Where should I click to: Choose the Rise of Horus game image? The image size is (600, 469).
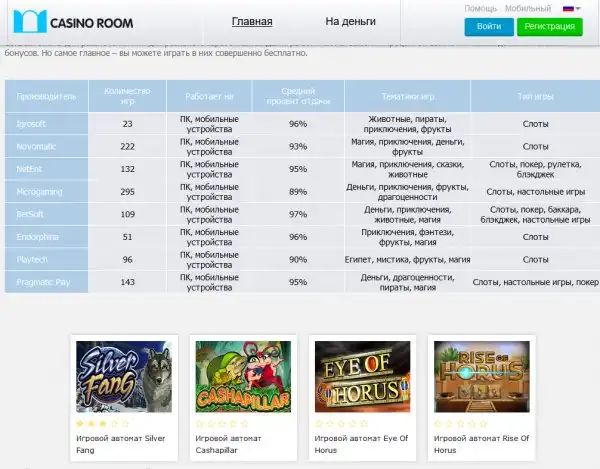pyautogui.click(x=480, y=377)
